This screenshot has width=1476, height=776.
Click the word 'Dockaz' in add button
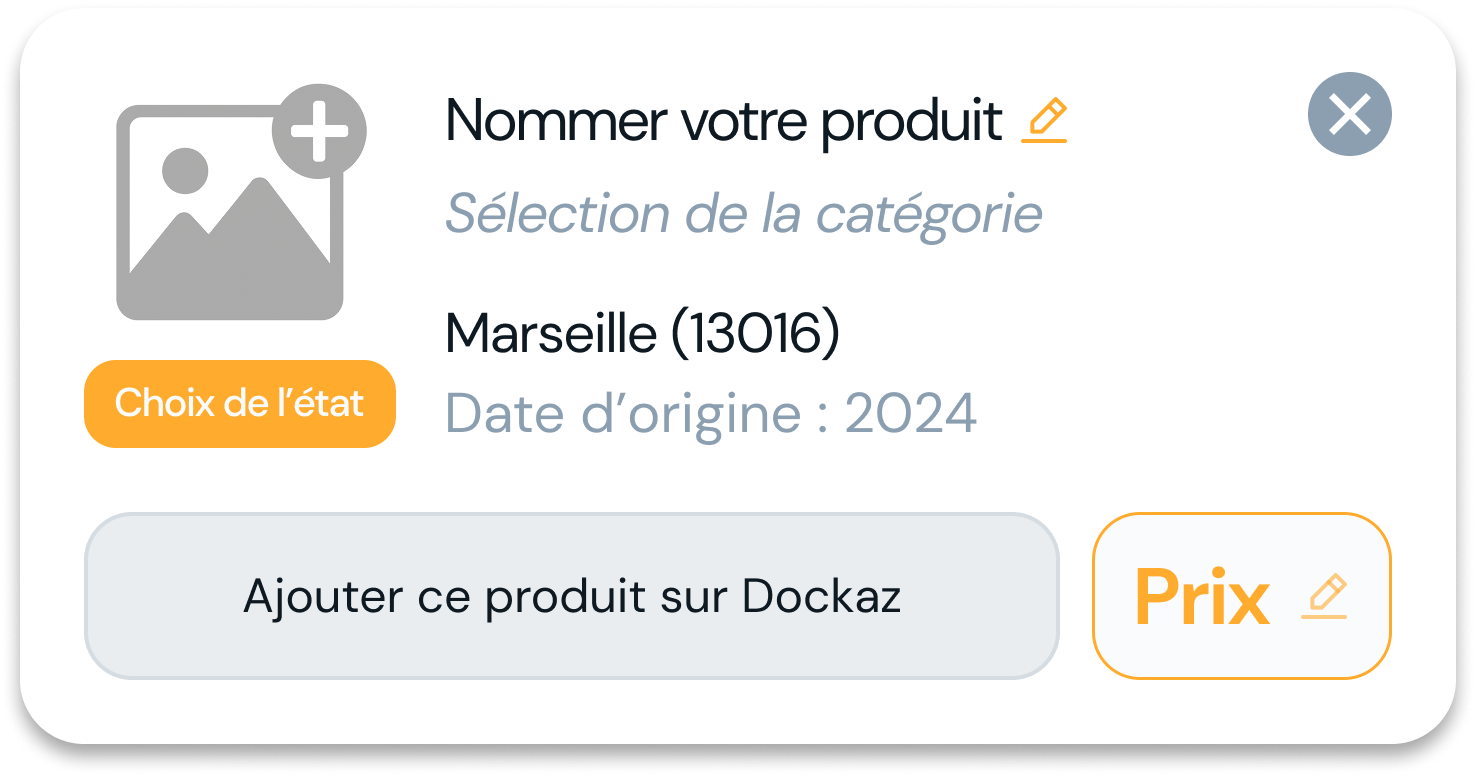pyautogui.click(x=822, y=596)
